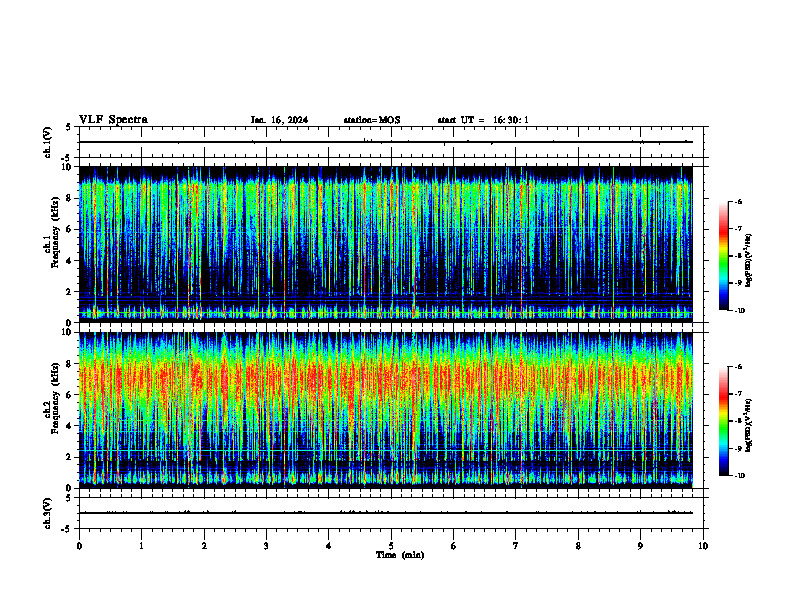The height and width of the screenshot is (612, 792).
Task: Click the time axis tick label "0"
Action: [x=79, y=546]
